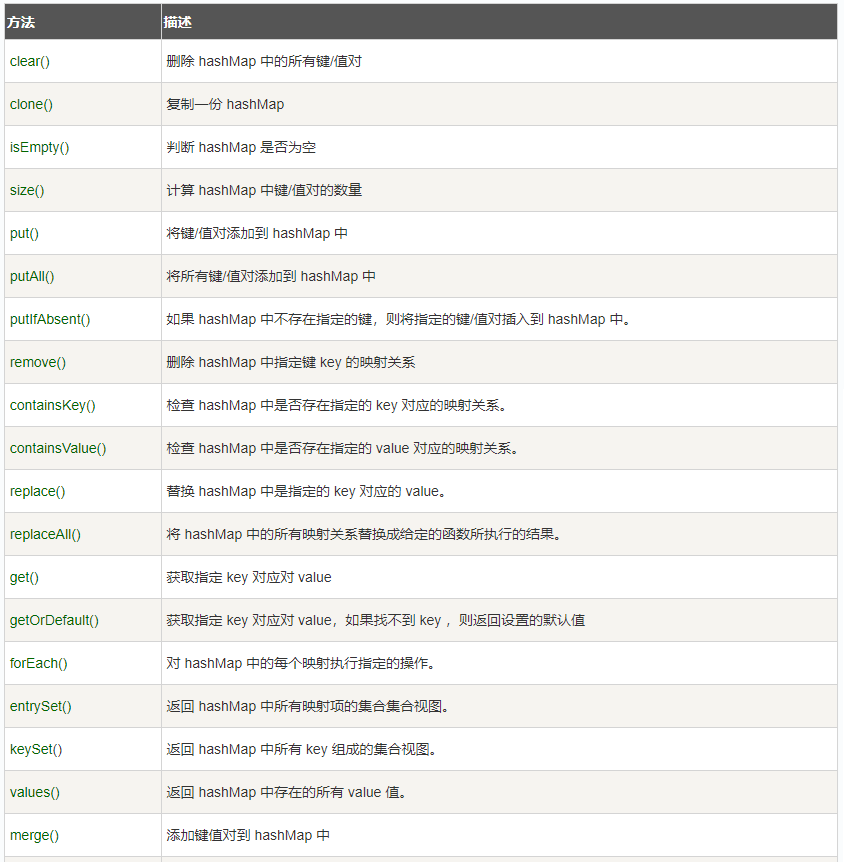Open the get() method link
The image size is (844, 862).
[24, 577]
